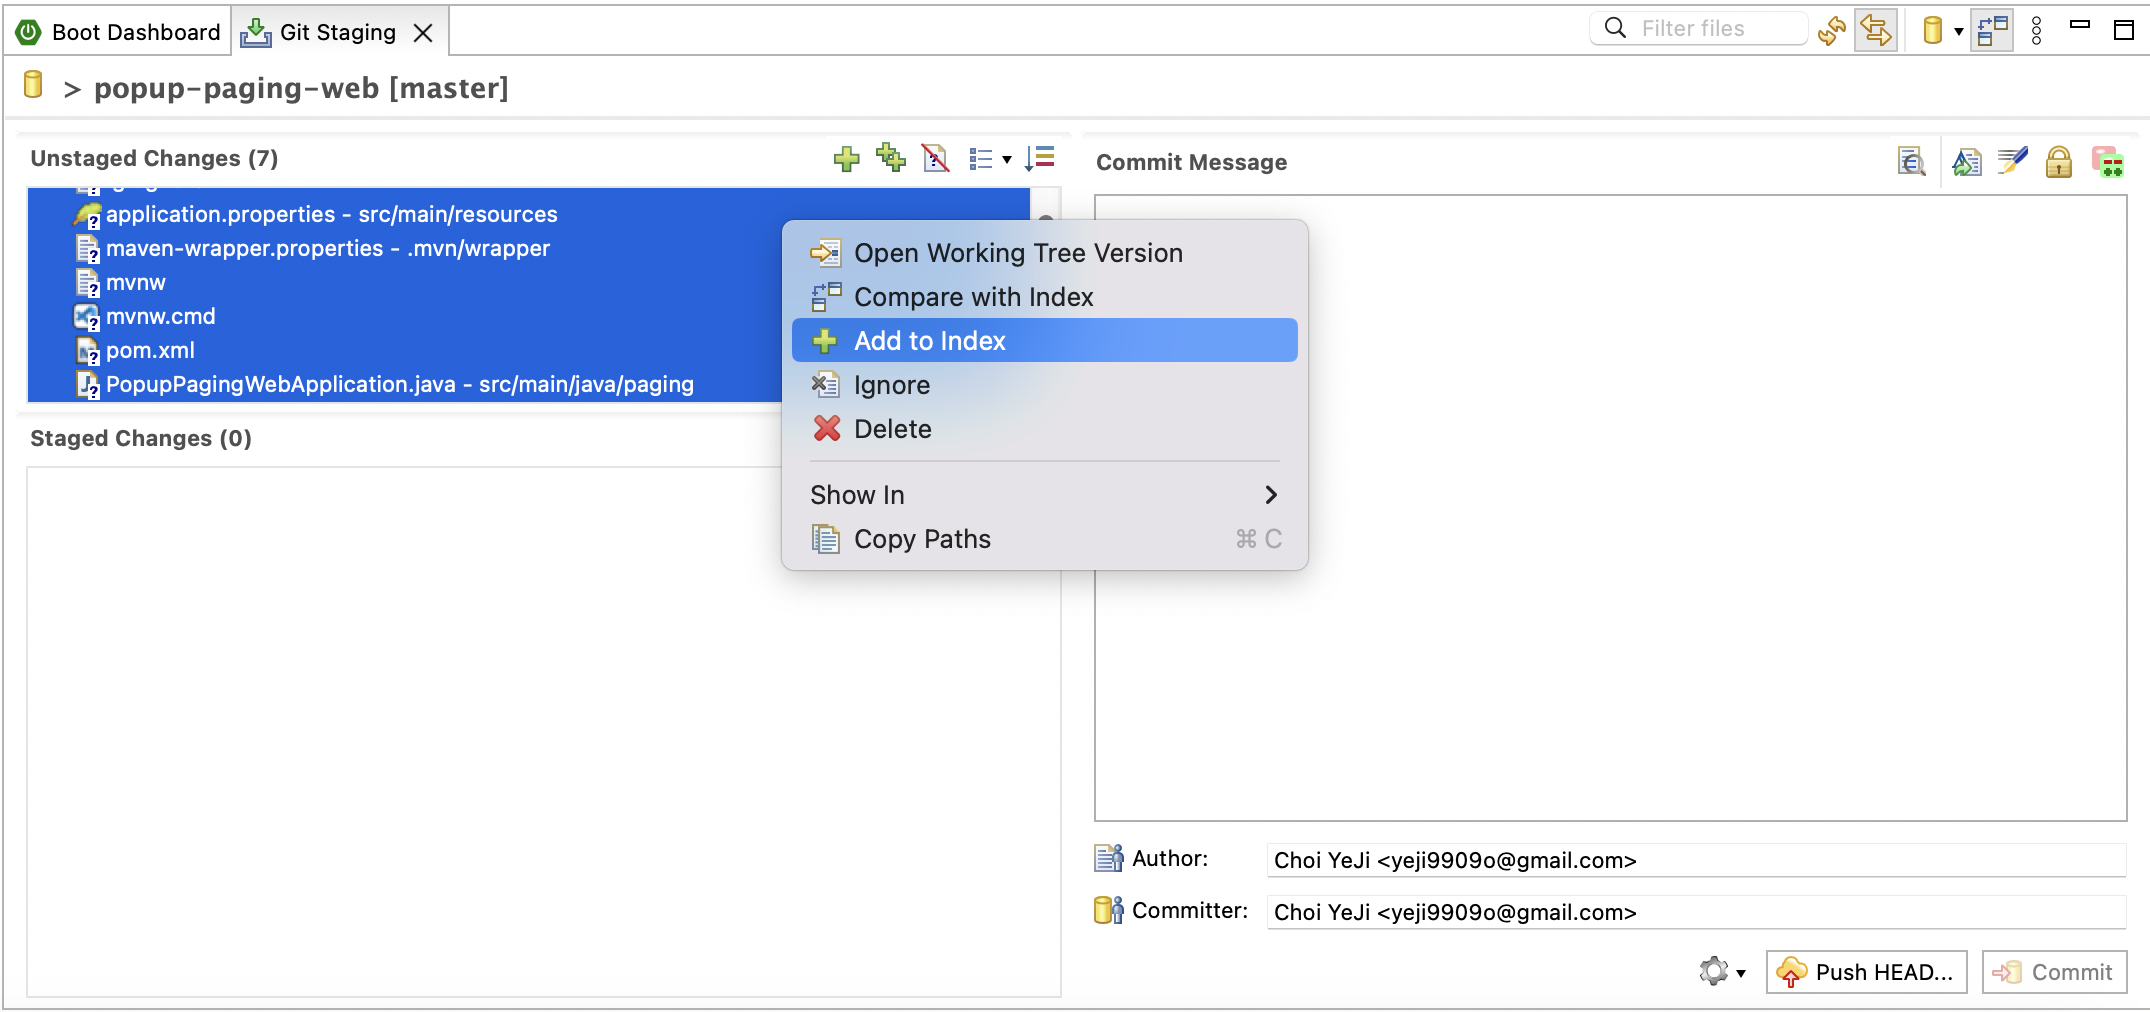2150x1012 pixels.
Task: Toggle compare mode in the view toolbar
Action: [x=1992, y=30]
